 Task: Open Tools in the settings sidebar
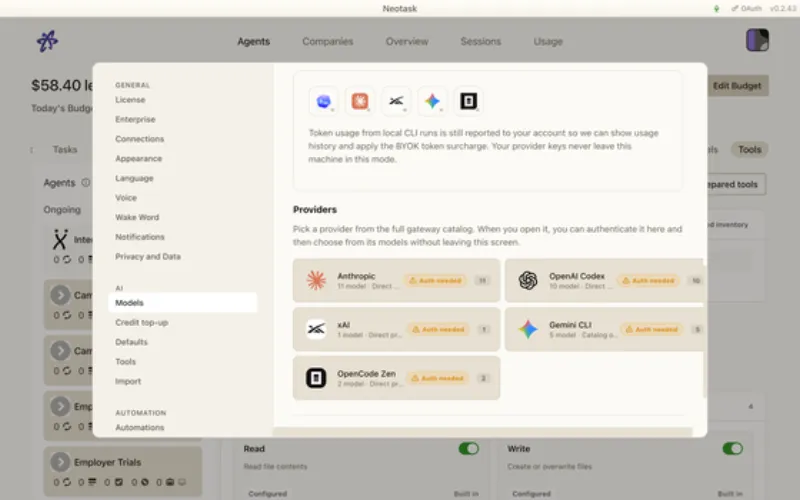[126, 362]
